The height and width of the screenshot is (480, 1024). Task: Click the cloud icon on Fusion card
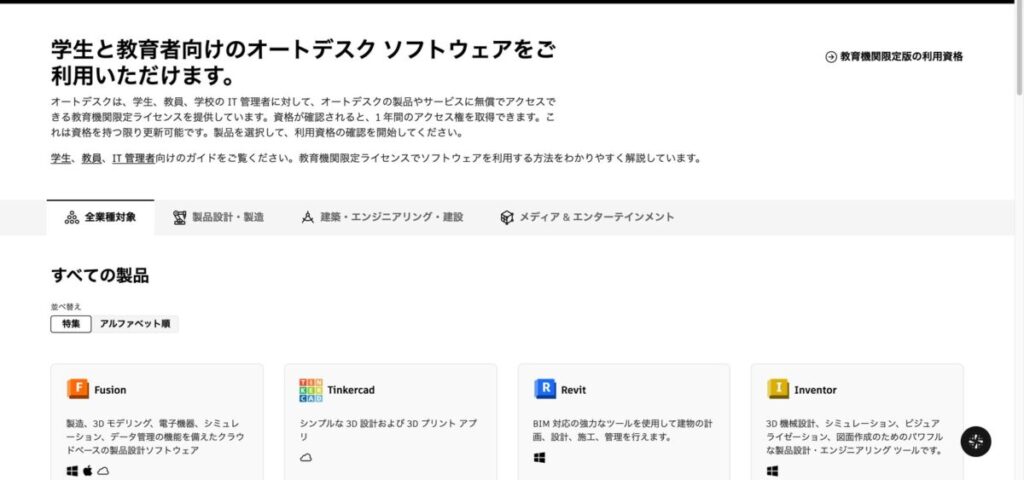(x=103, y=471)
